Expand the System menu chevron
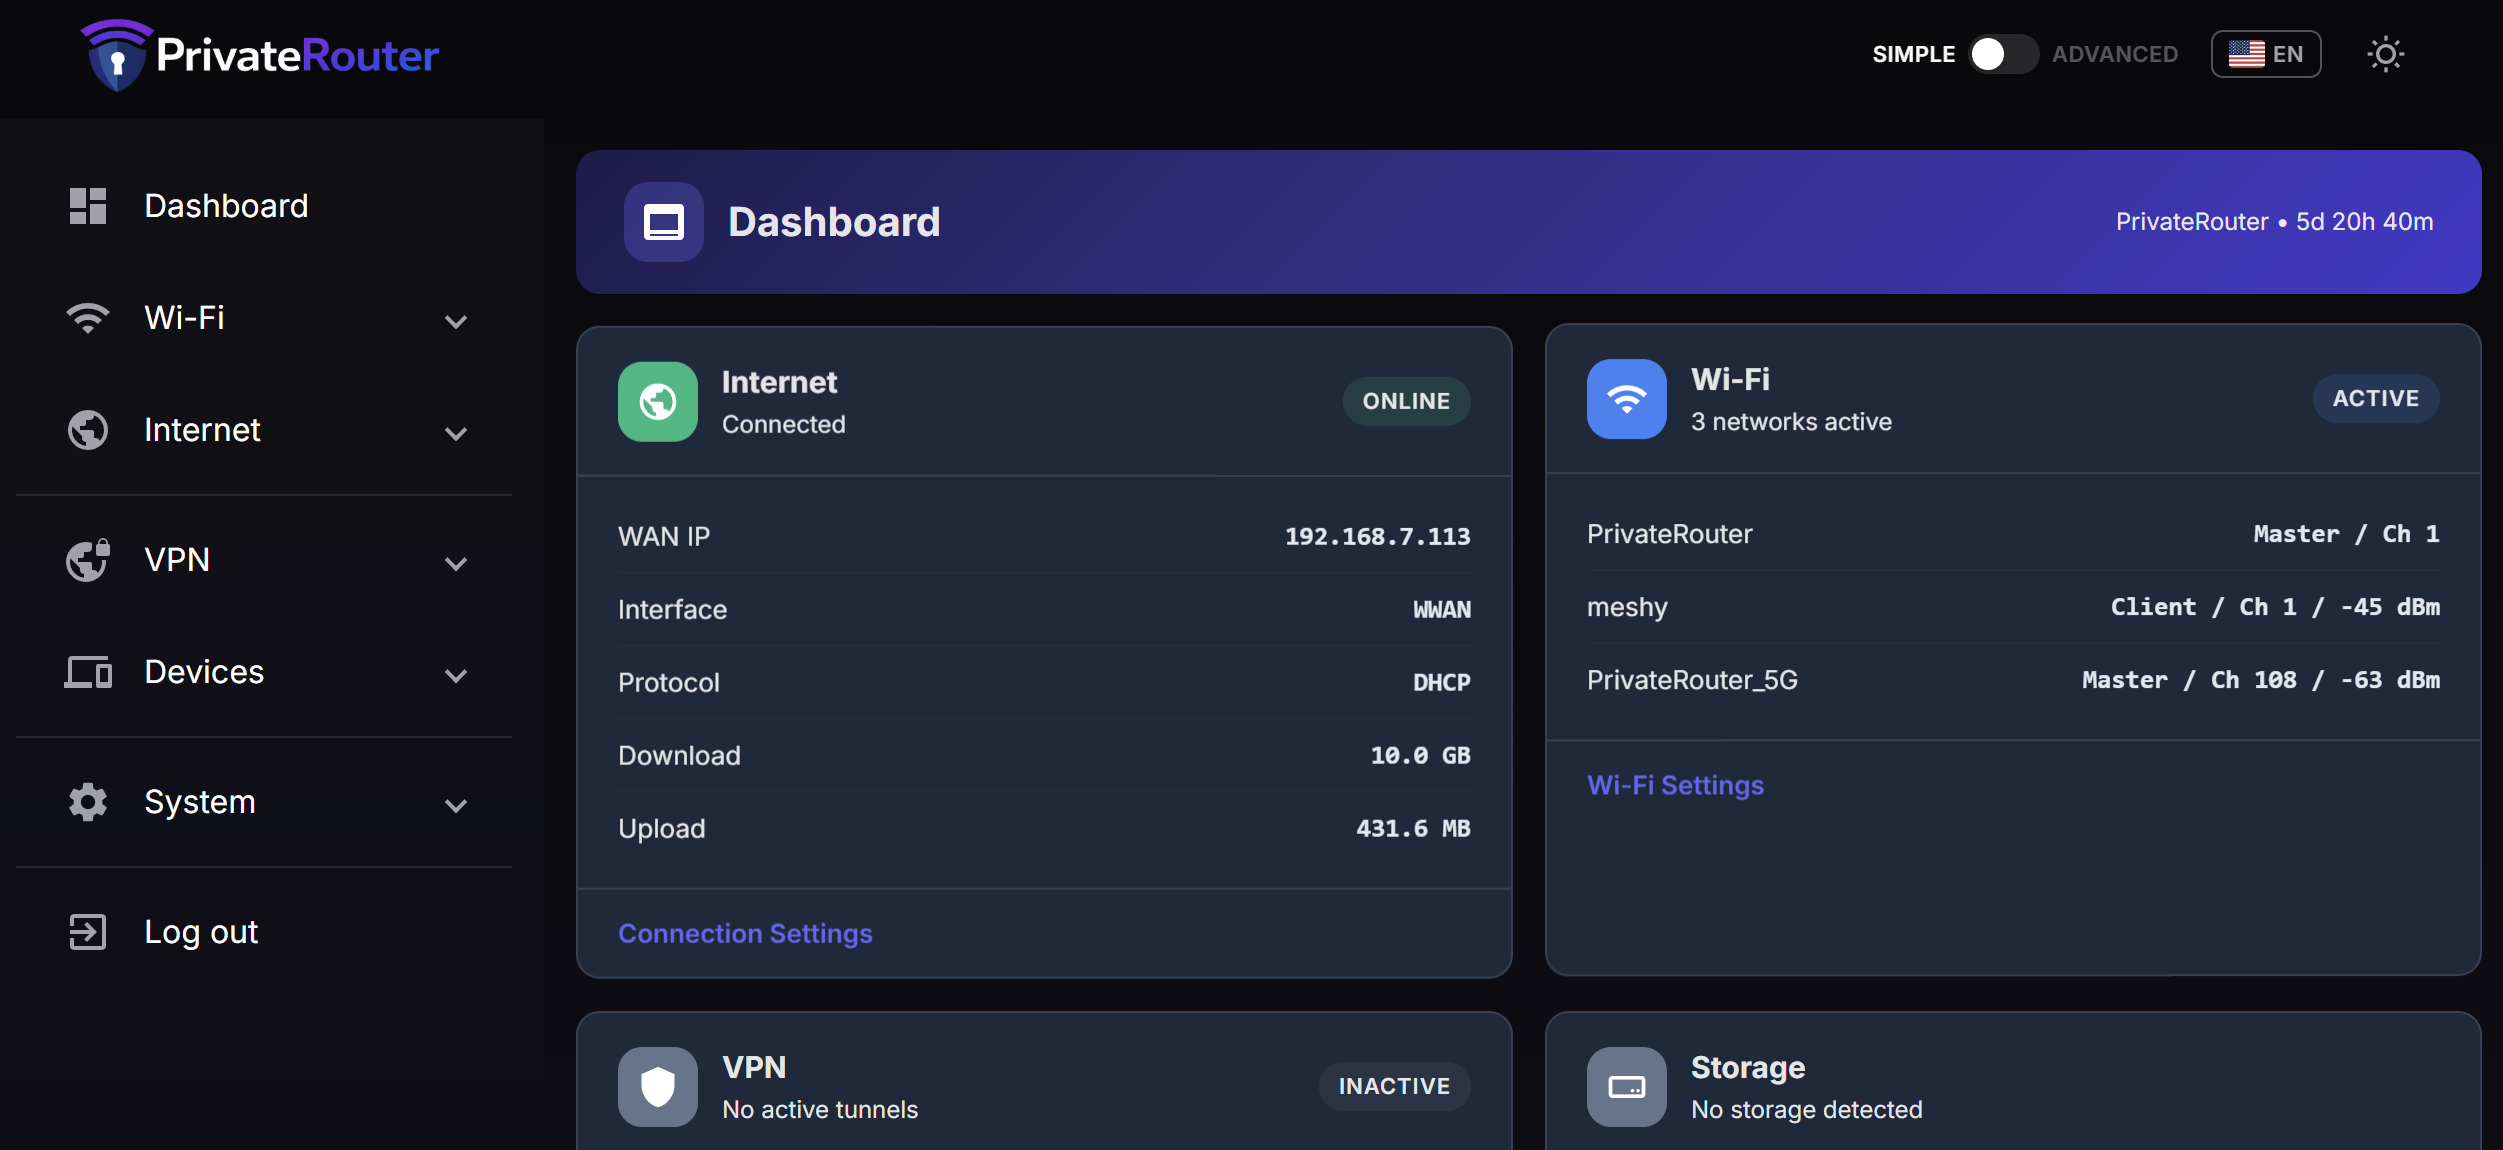Screen dimensions: 2503x1150 coord(456,806)
